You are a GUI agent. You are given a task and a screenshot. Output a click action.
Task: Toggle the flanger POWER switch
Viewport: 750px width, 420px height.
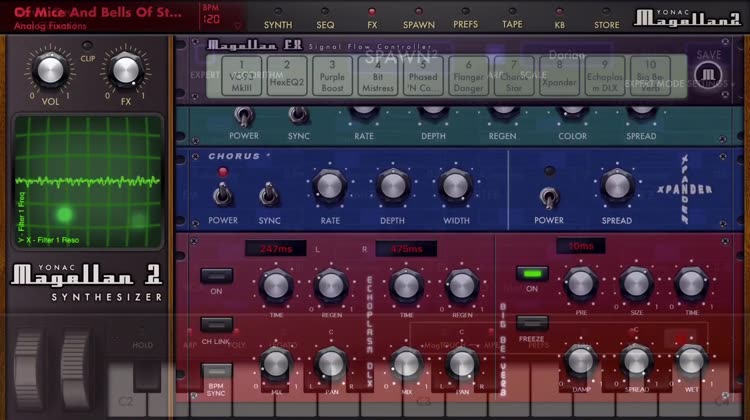coord(244,116)
